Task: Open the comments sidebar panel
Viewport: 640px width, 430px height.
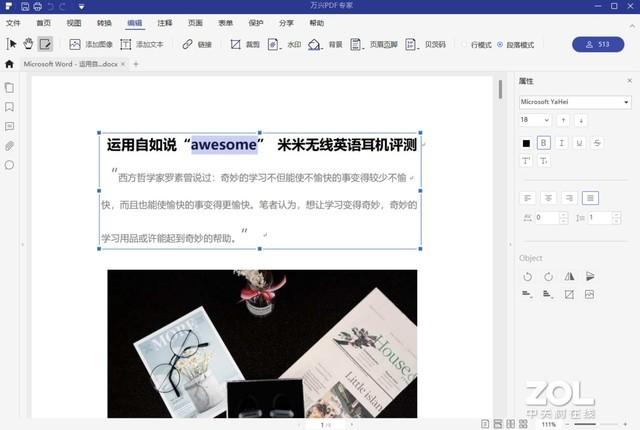Action: 9,126
